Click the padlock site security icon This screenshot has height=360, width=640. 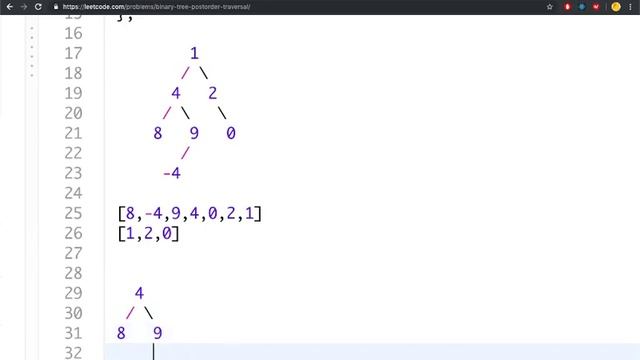click(x=56, y=7)
